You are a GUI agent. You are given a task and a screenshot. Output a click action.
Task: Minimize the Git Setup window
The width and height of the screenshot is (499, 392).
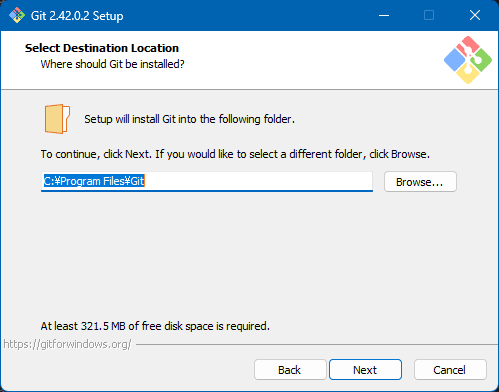(x=384, y=15)
